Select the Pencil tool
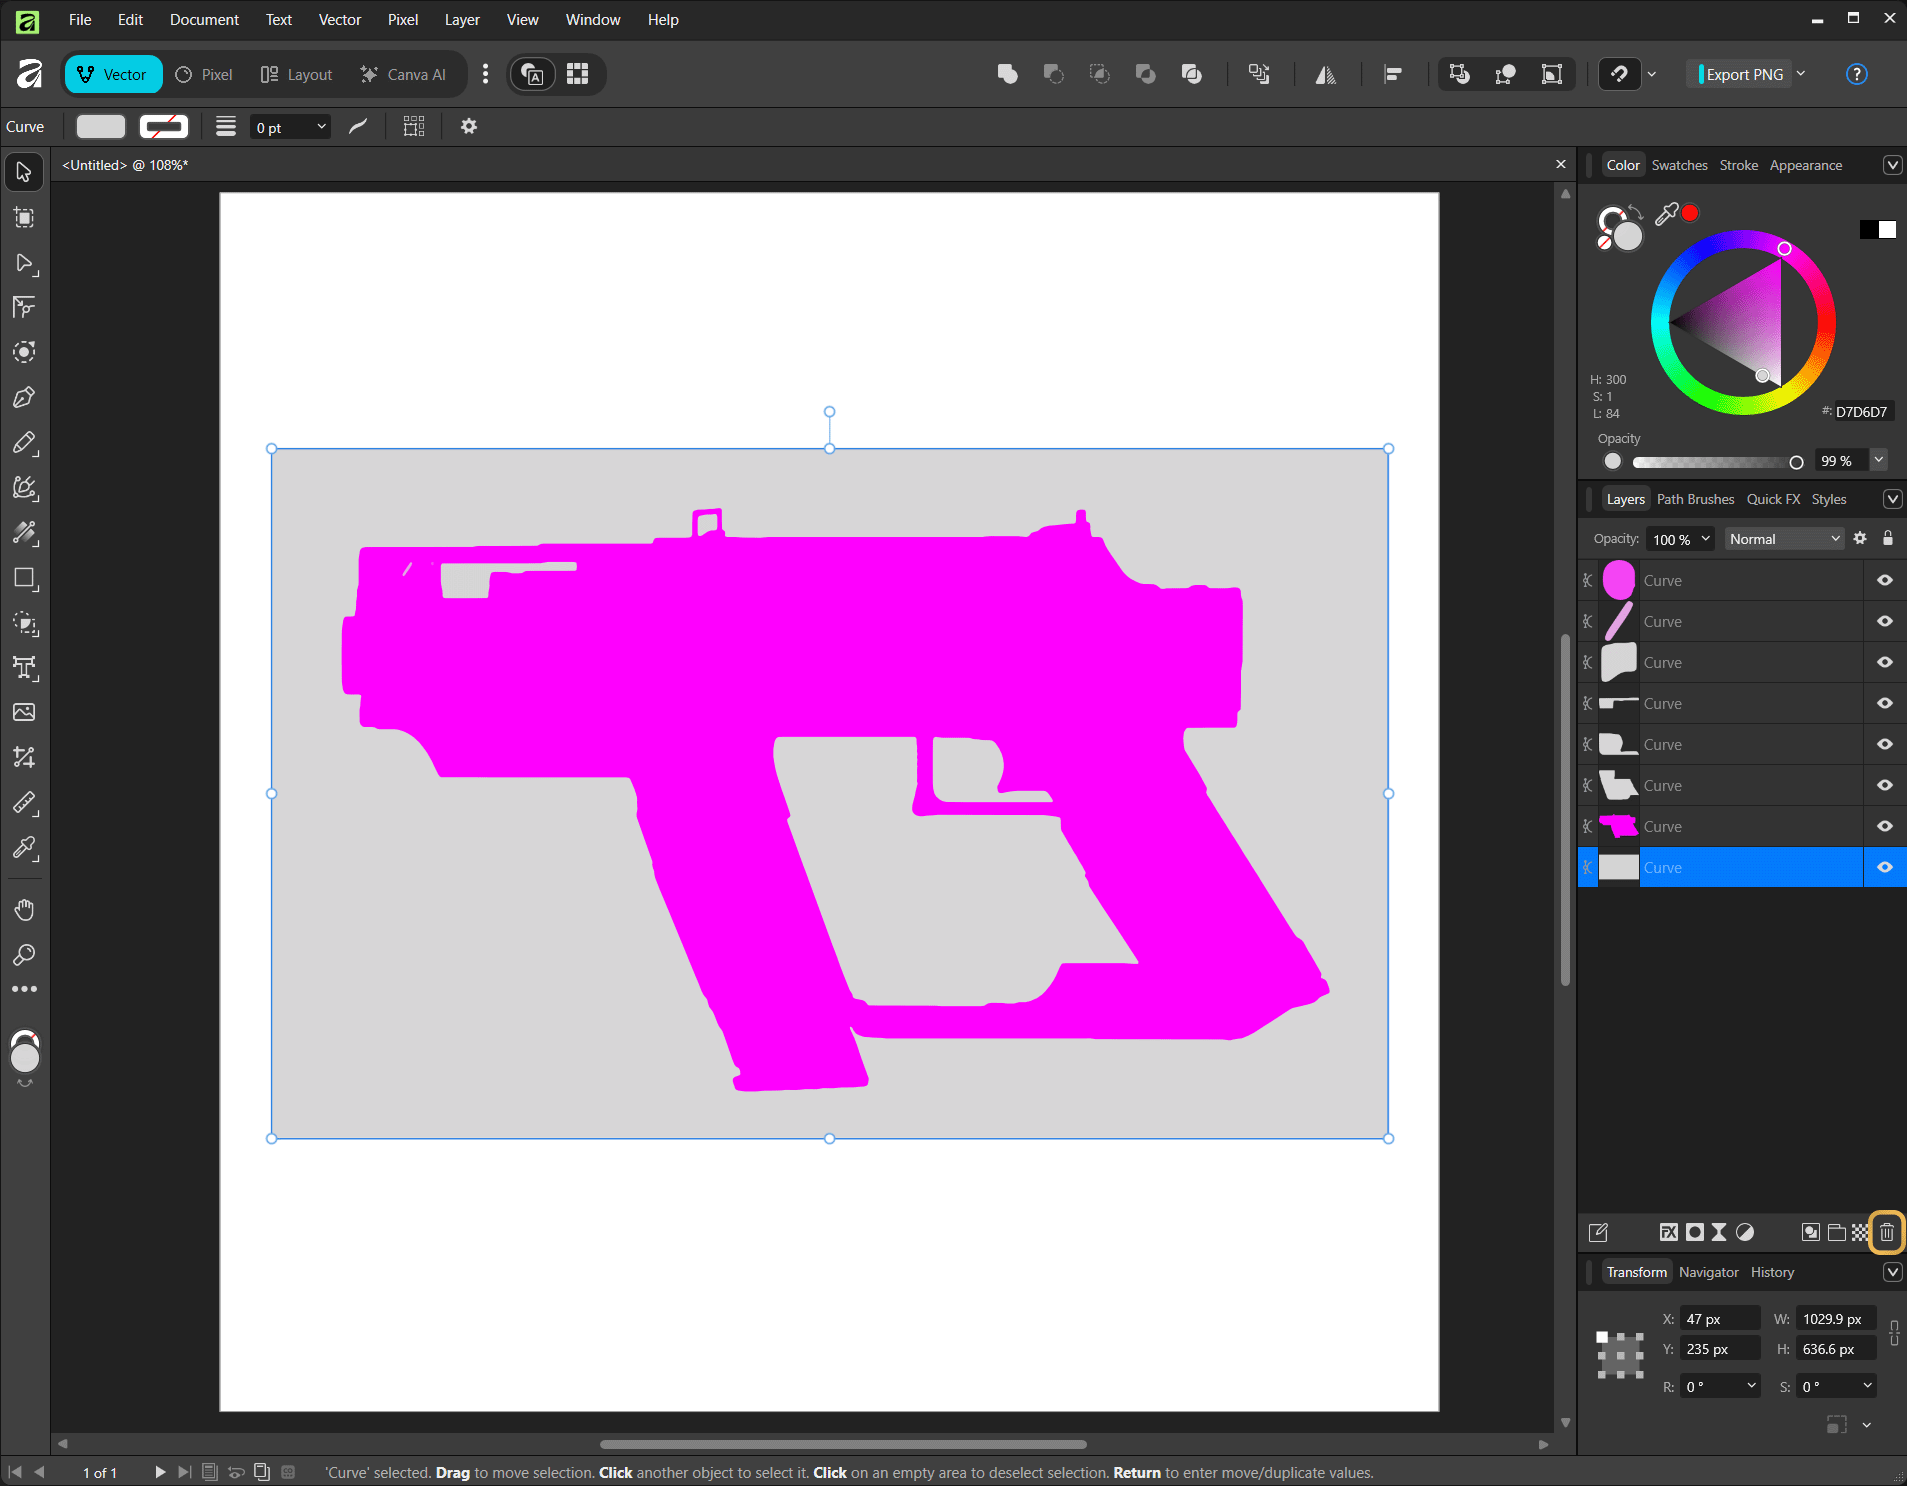This screenshot has width=1907, height=1486. 24,442
